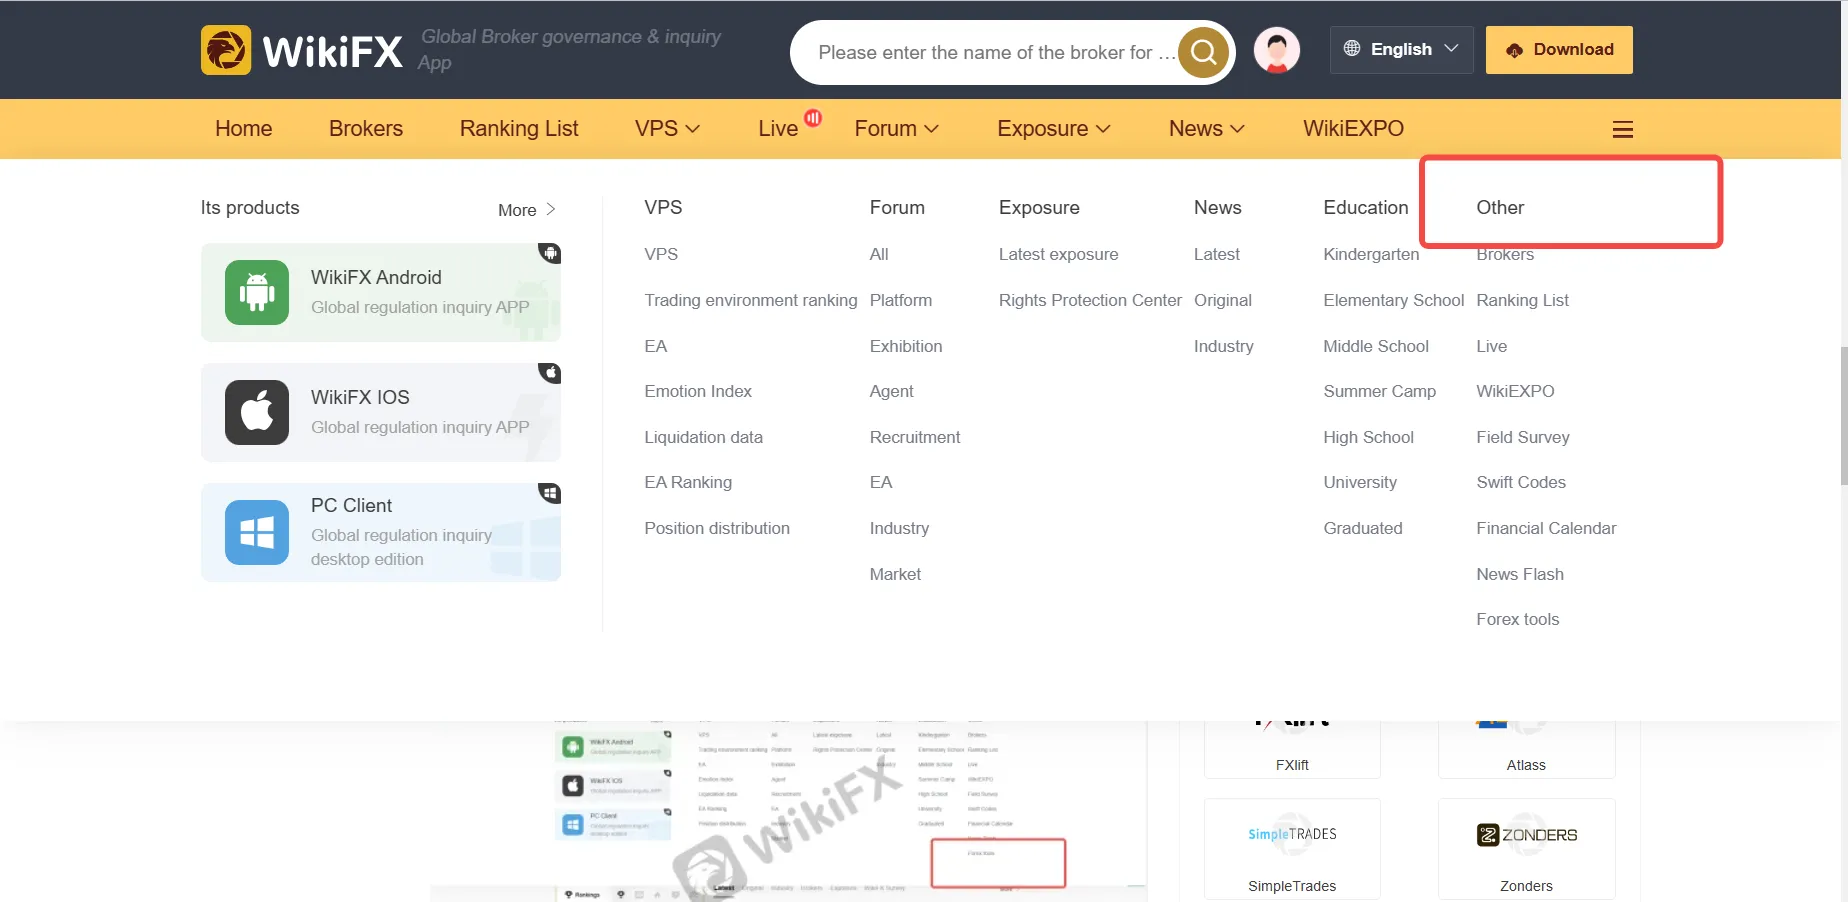
Task: Open Rights Protection Center link
Action: pyautogui.click(x=1090, y=300)
